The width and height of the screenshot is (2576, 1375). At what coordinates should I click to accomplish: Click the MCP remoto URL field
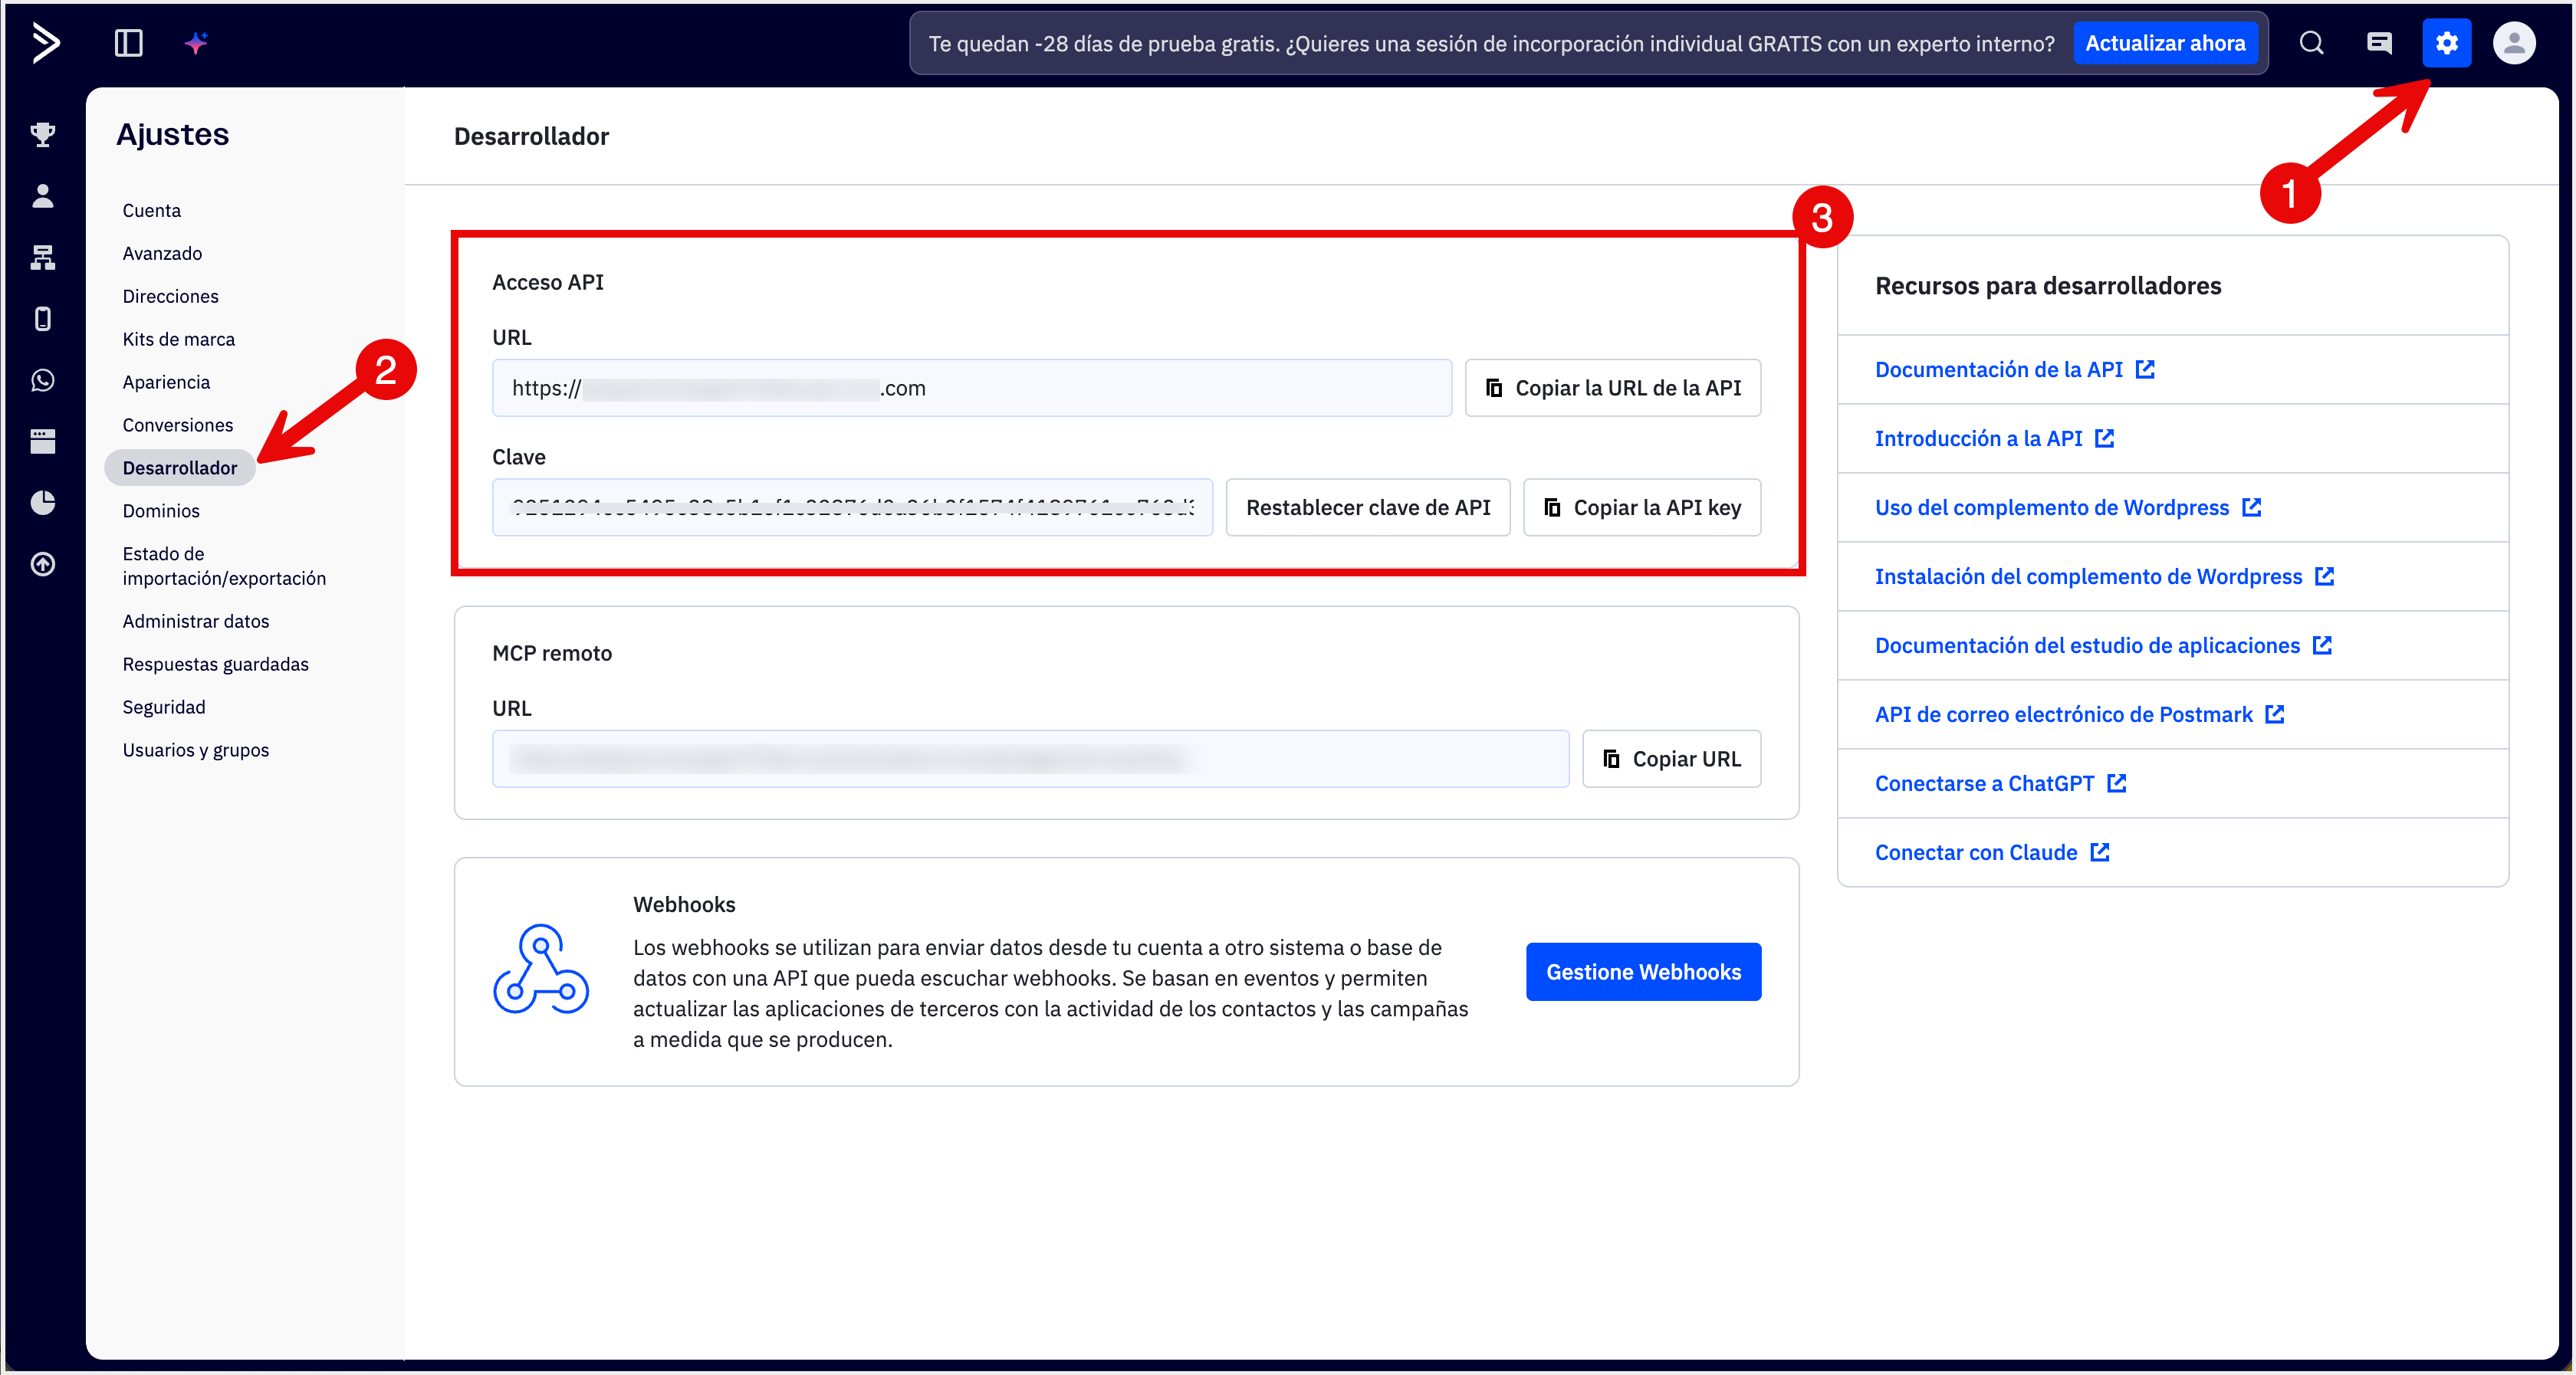tap(1030, 759)
